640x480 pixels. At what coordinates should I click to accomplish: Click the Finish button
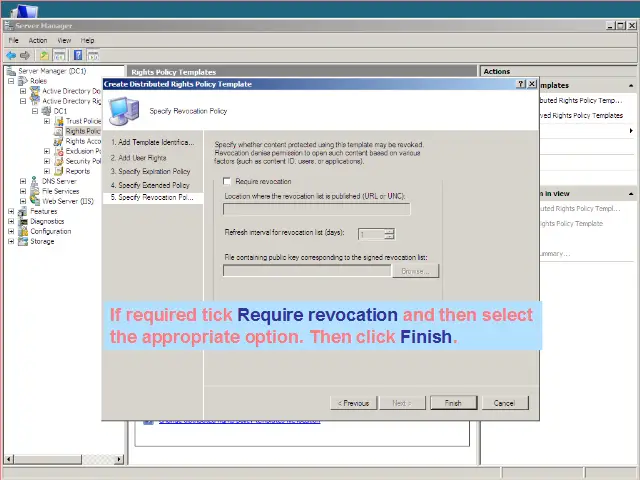click(453, 403)
